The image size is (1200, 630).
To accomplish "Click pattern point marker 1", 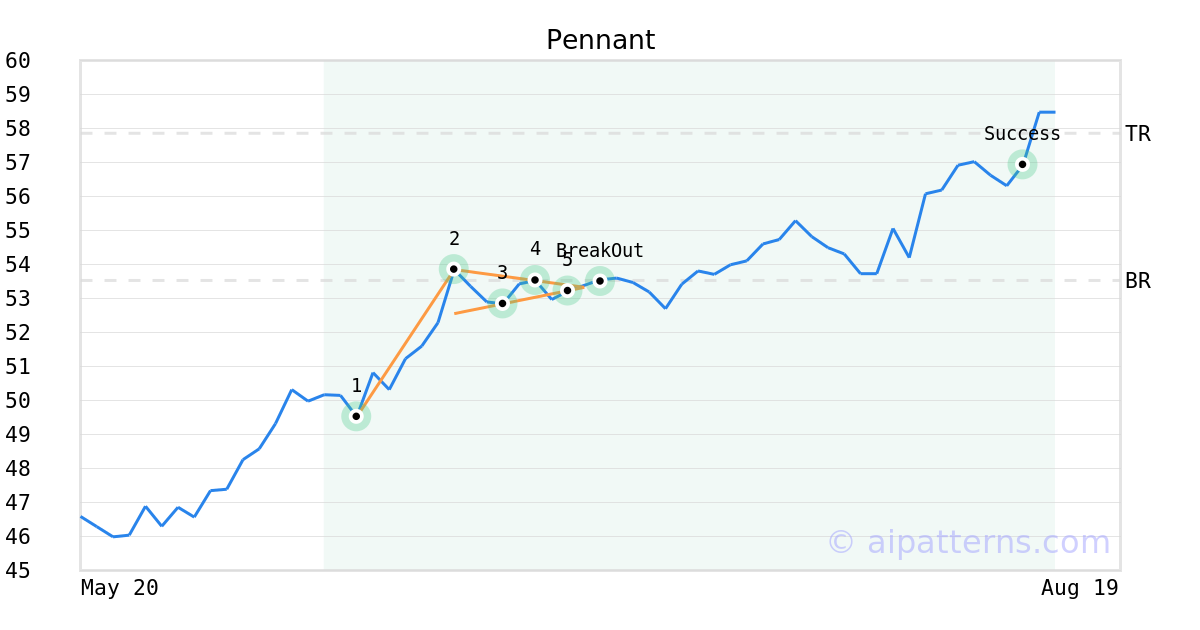I will [356, 416].
